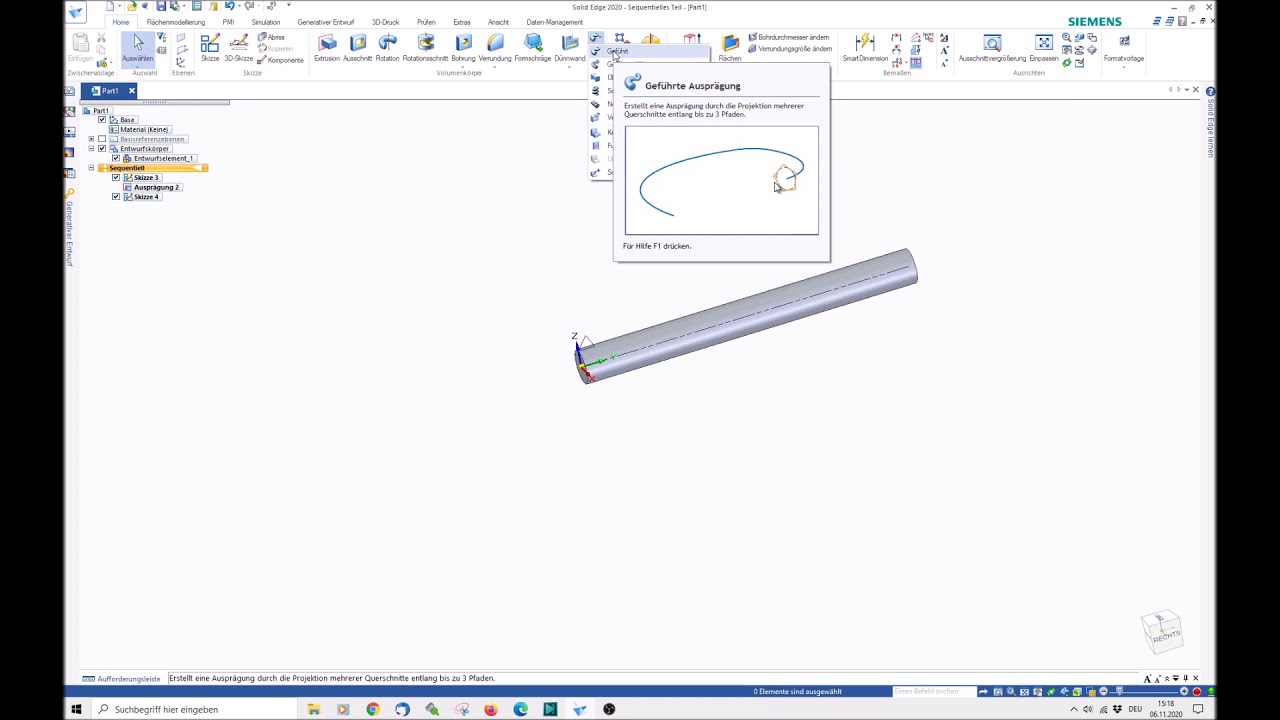Toggle Entwurfselement_1 visibility checkbox
The width and height of the screenshot is (1280, 720).
click(x=116, y=158)
